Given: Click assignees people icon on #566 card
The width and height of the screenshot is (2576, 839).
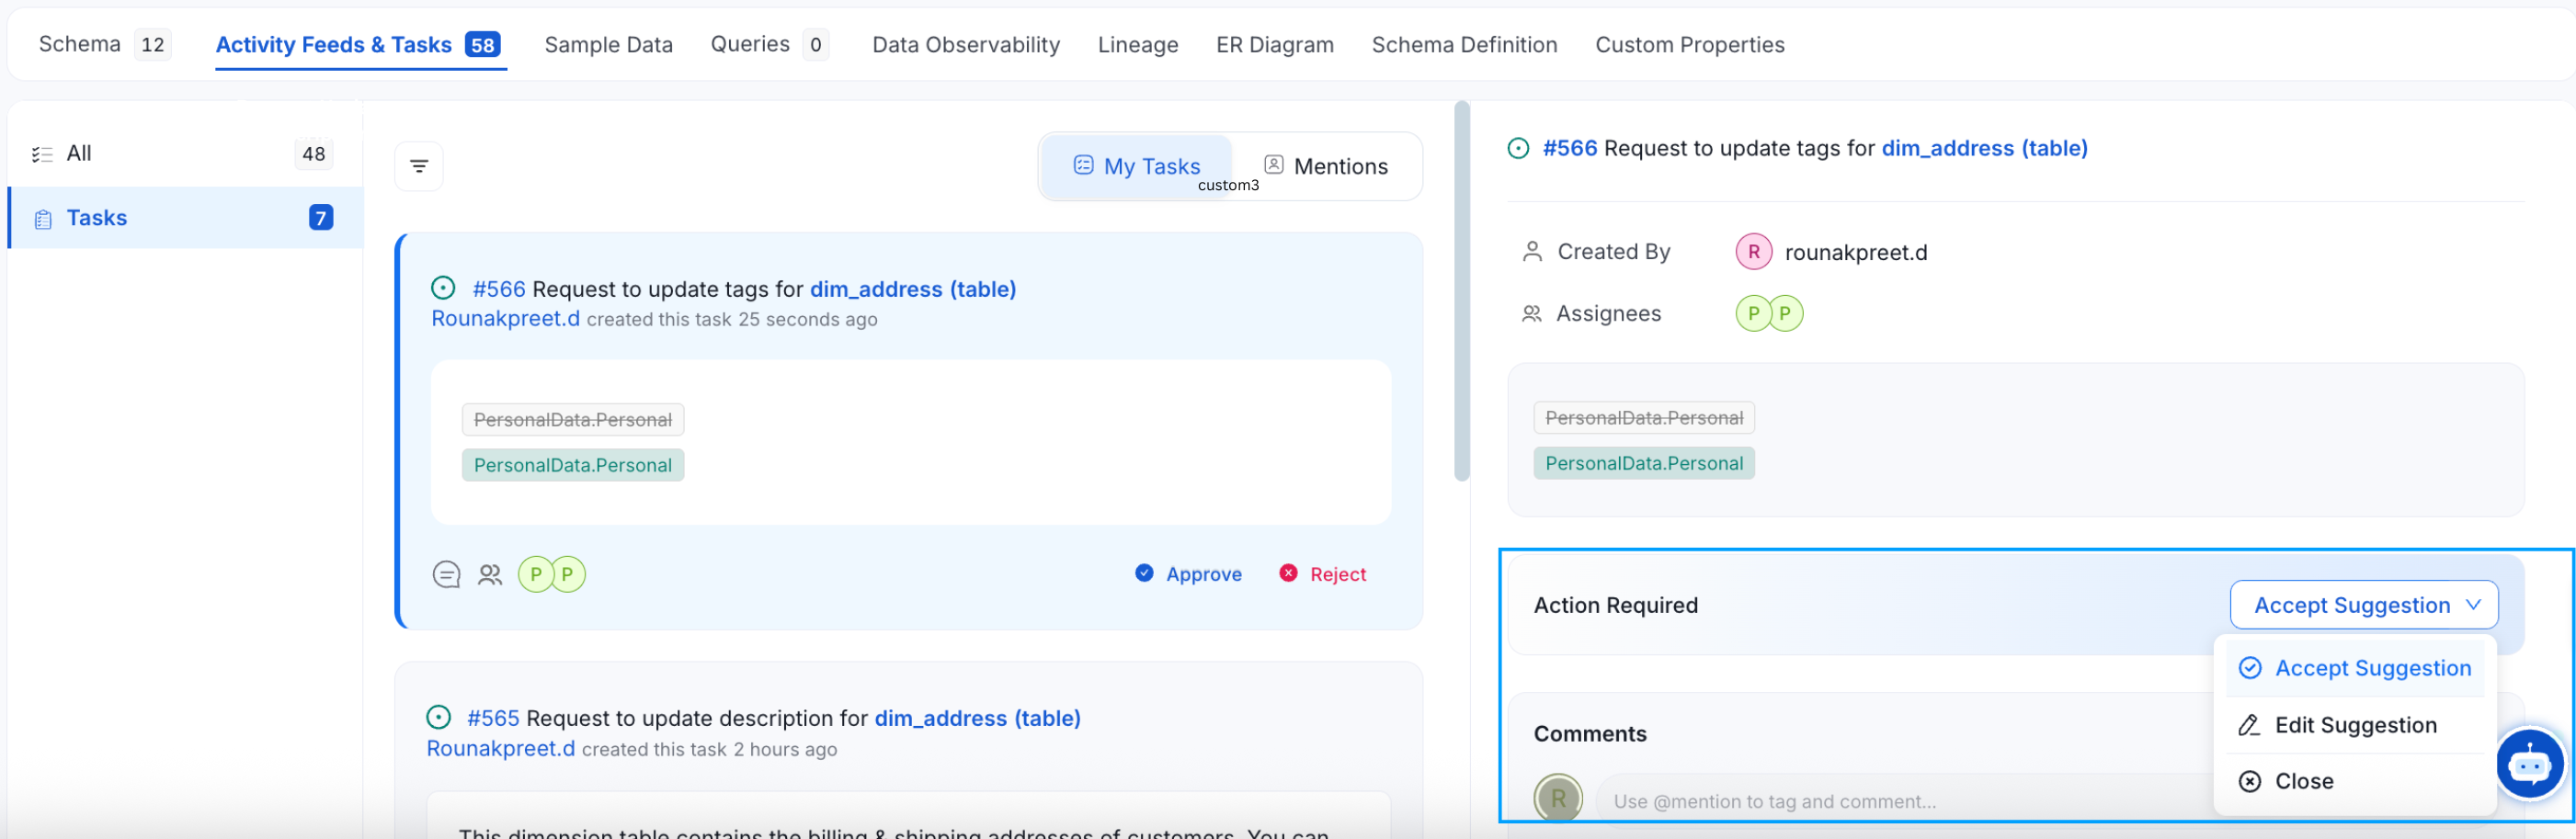Looking at the screenshot, I should click(x=490, y=574).
